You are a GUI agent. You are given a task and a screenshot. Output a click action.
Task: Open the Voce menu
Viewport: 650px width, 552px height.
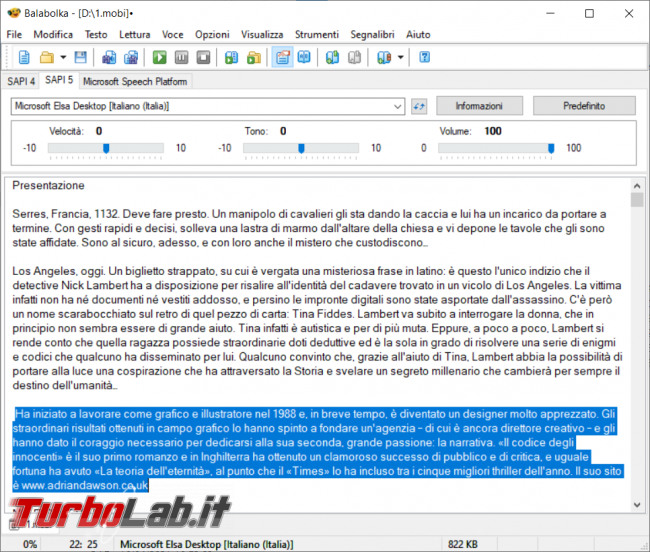[172, 34]
